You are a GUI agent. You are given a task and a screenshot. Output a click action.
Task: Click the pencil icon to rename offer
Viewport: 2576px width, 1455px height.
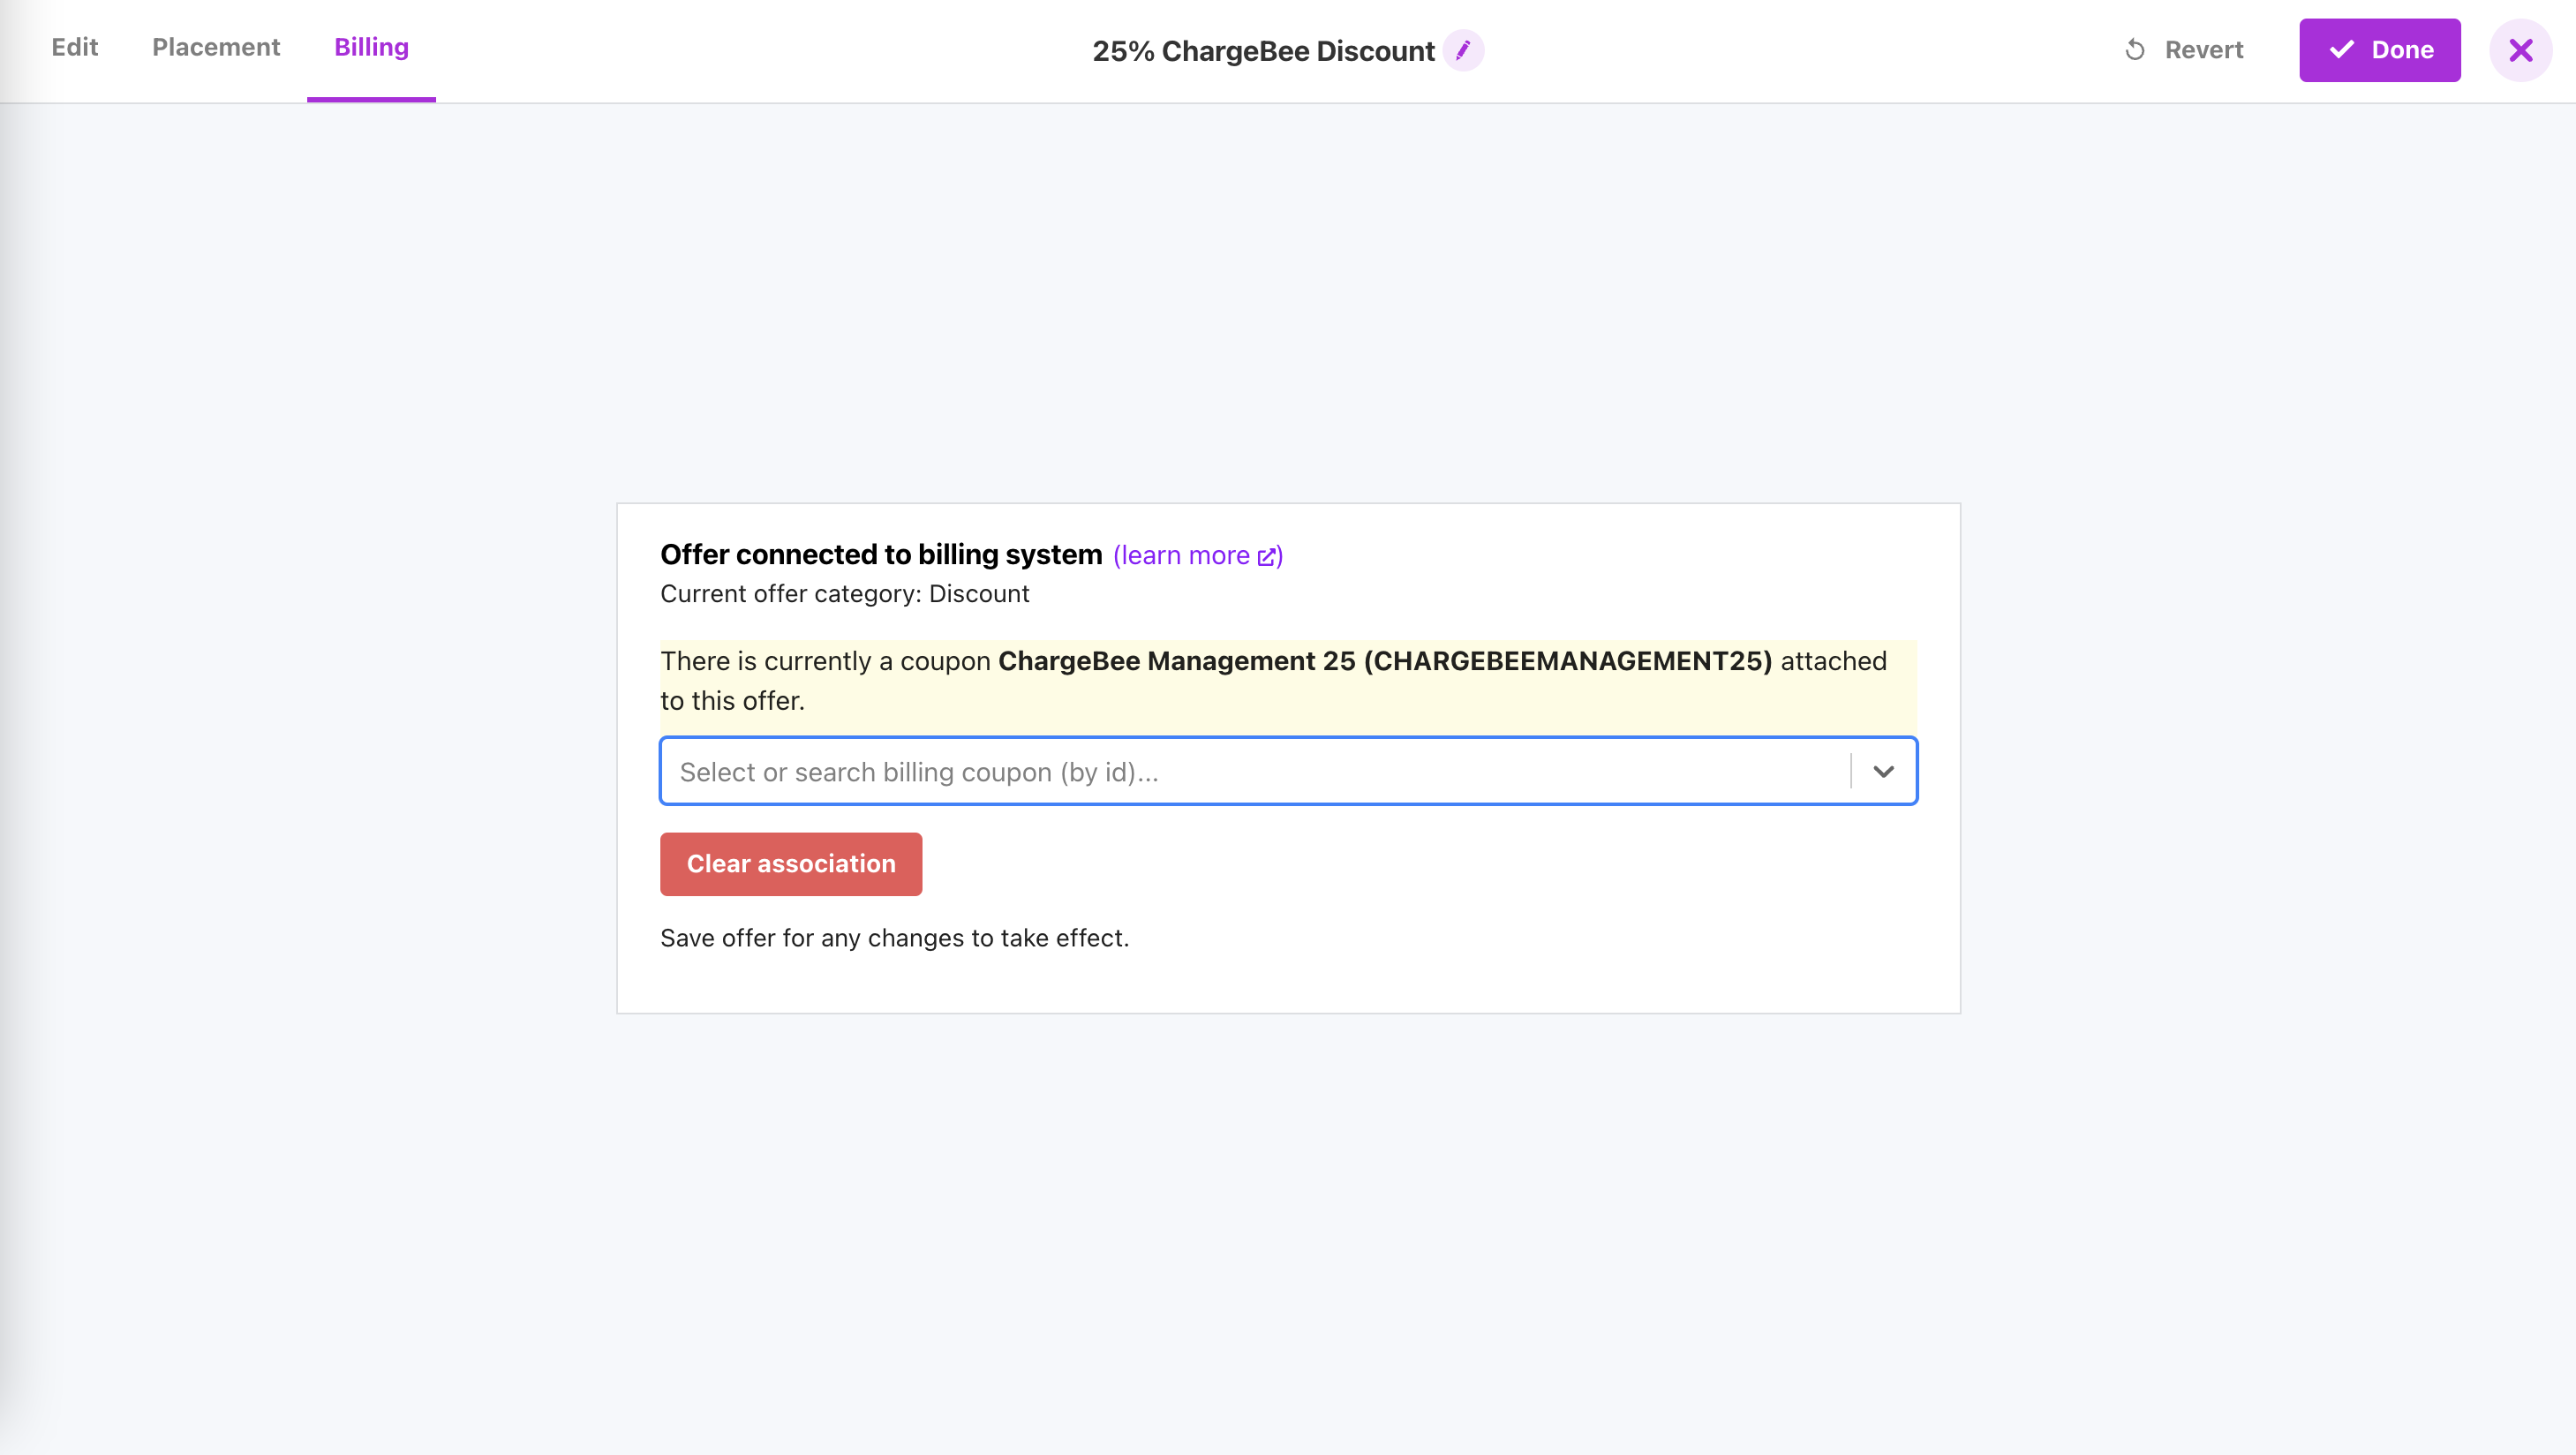pyautogui.click(x=1463, y=50)
